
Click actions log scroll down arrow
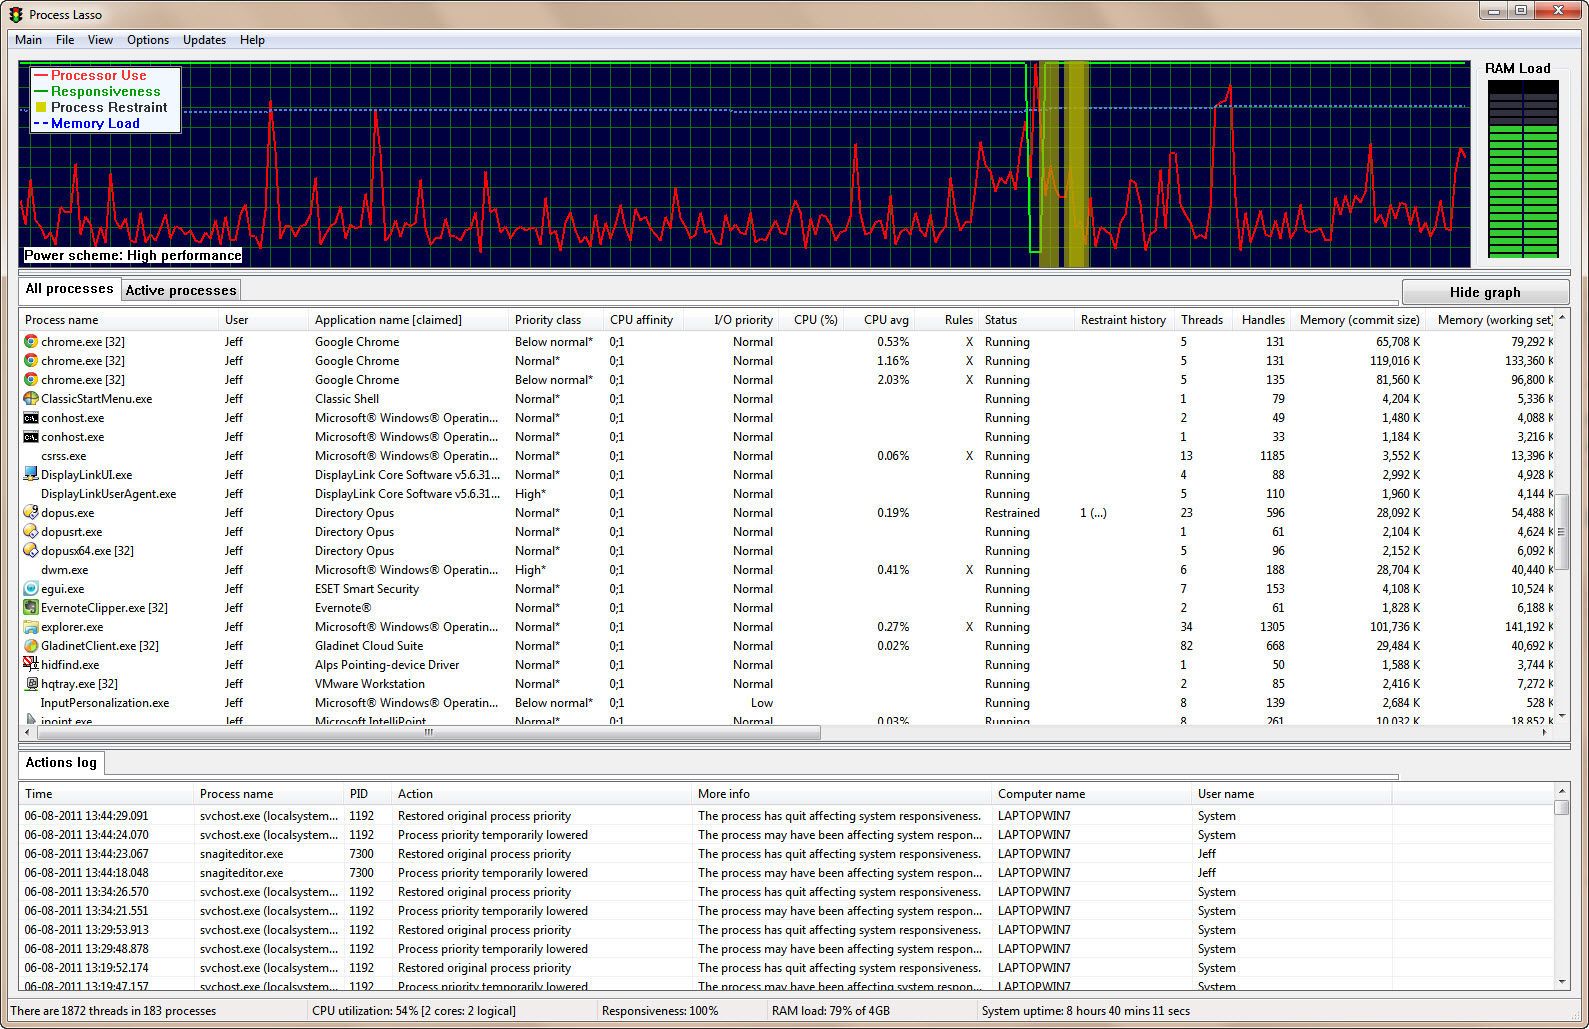pos(1562,982)
